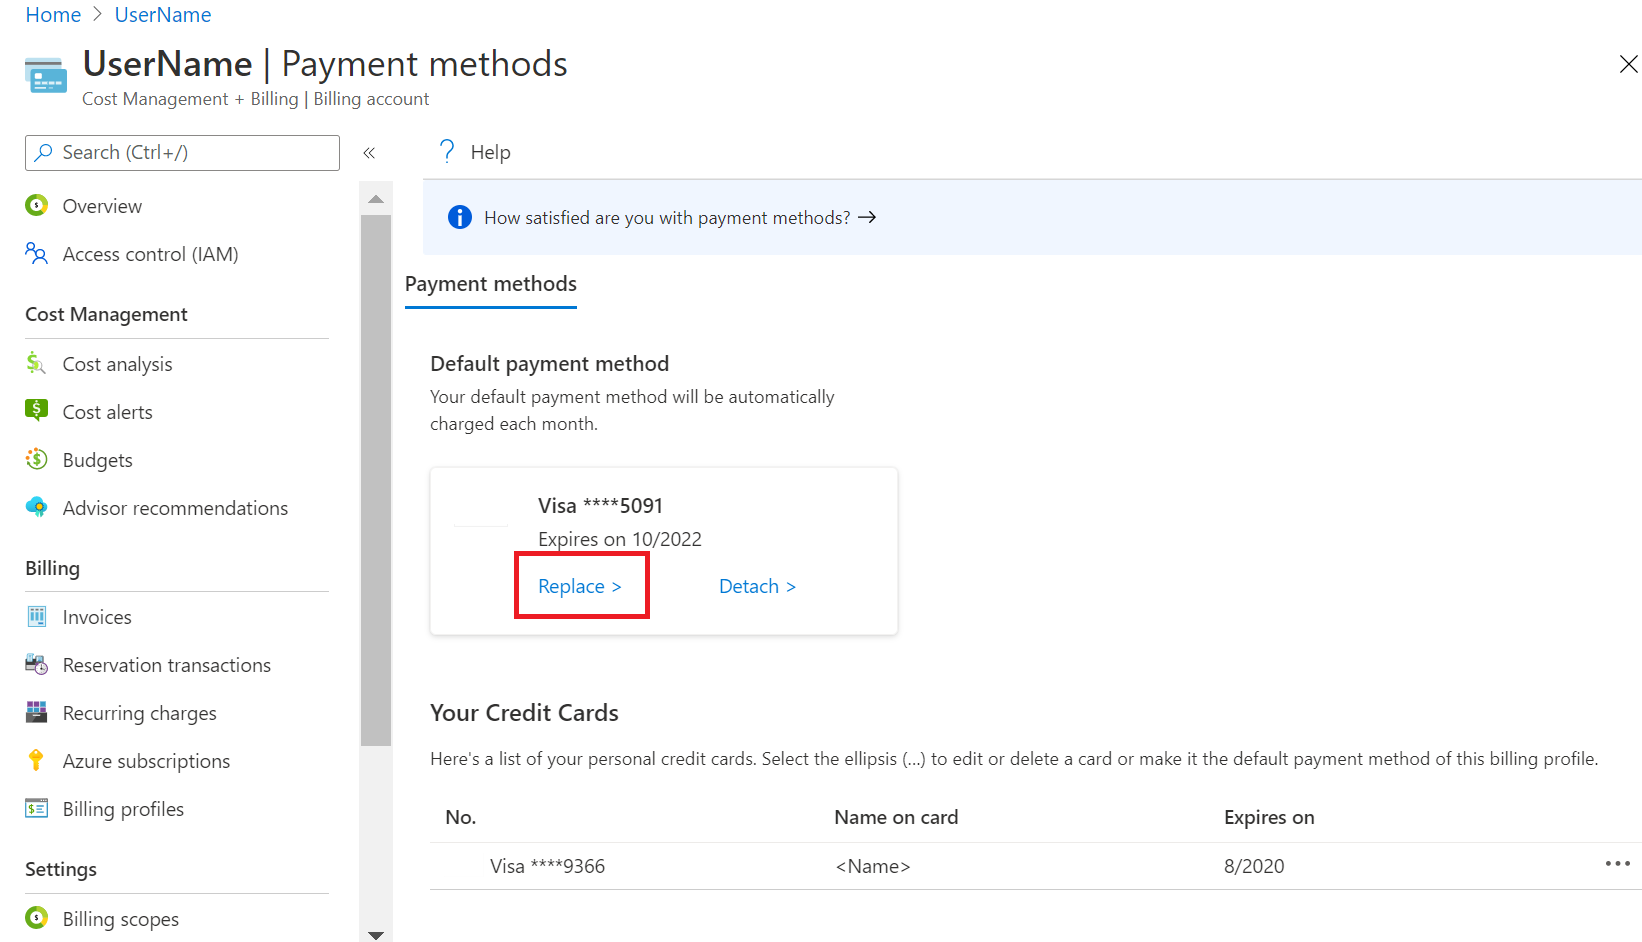Click Detach link for Visa ****5091
1642x942 pixels.
click(x=757, y=586)
